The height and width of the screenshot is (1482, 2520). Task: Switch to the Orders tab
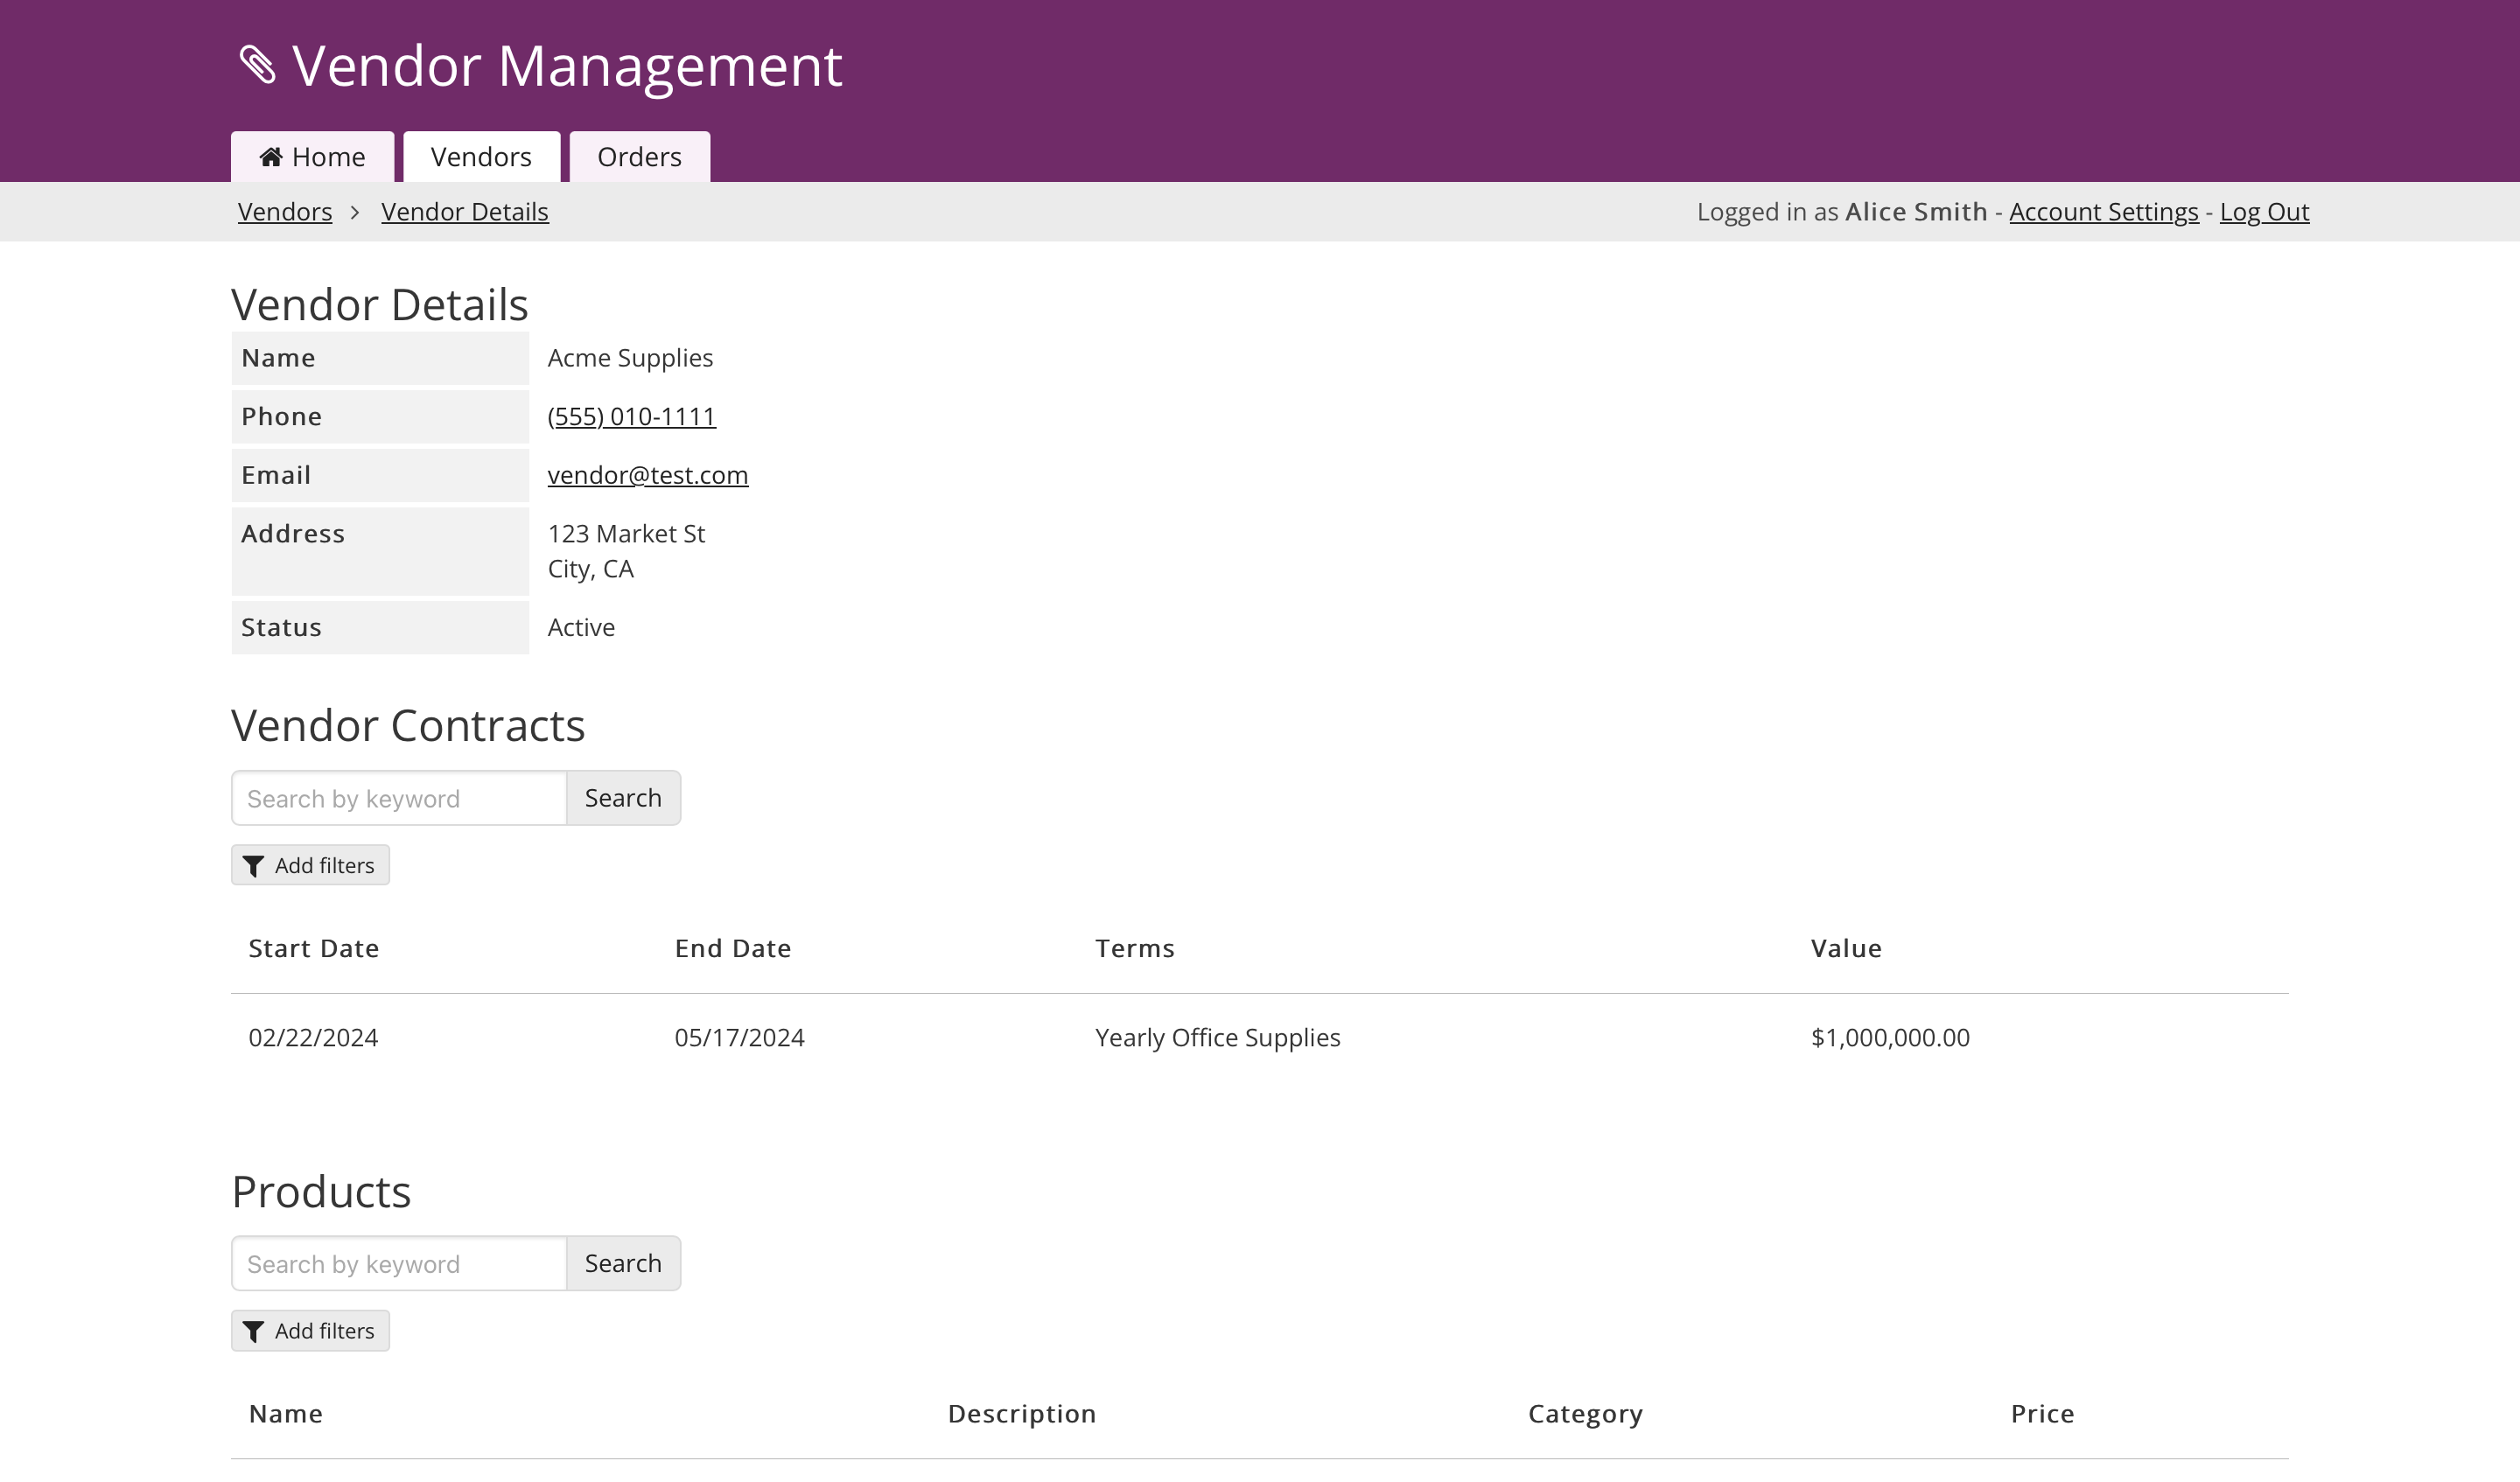tap(639, 157)
